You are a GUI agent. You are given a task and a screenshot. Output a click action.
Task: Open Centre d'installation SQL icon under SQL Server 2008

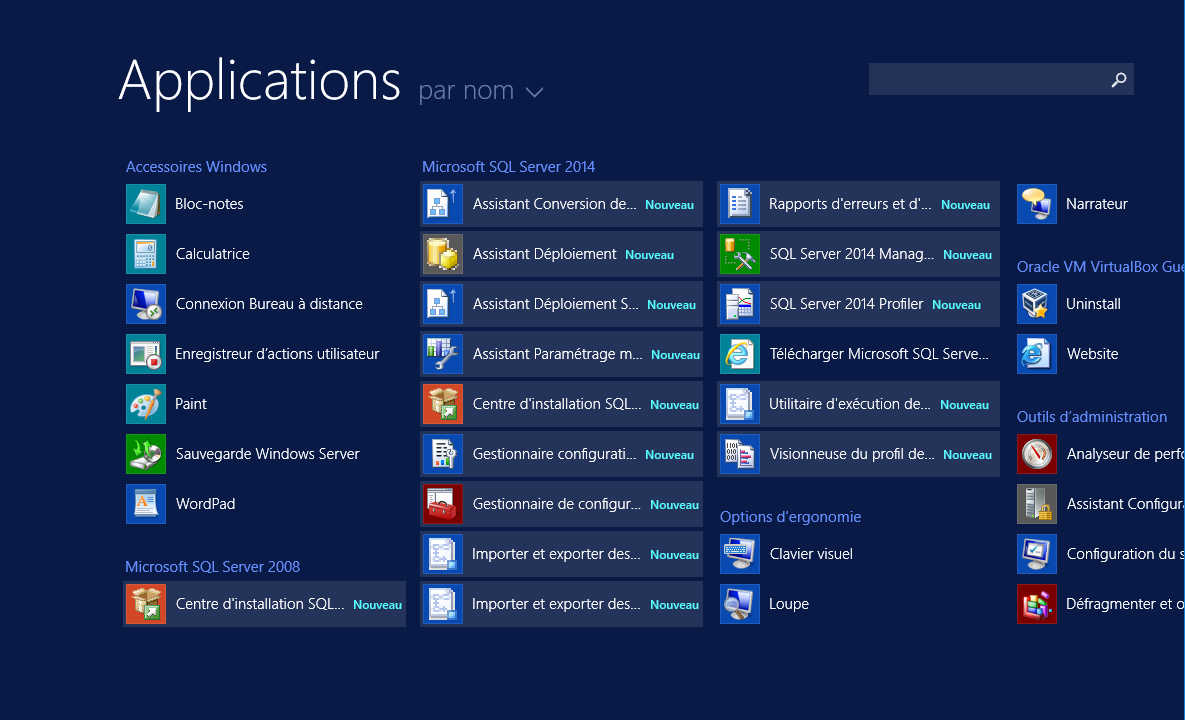[x=146, y=604]
